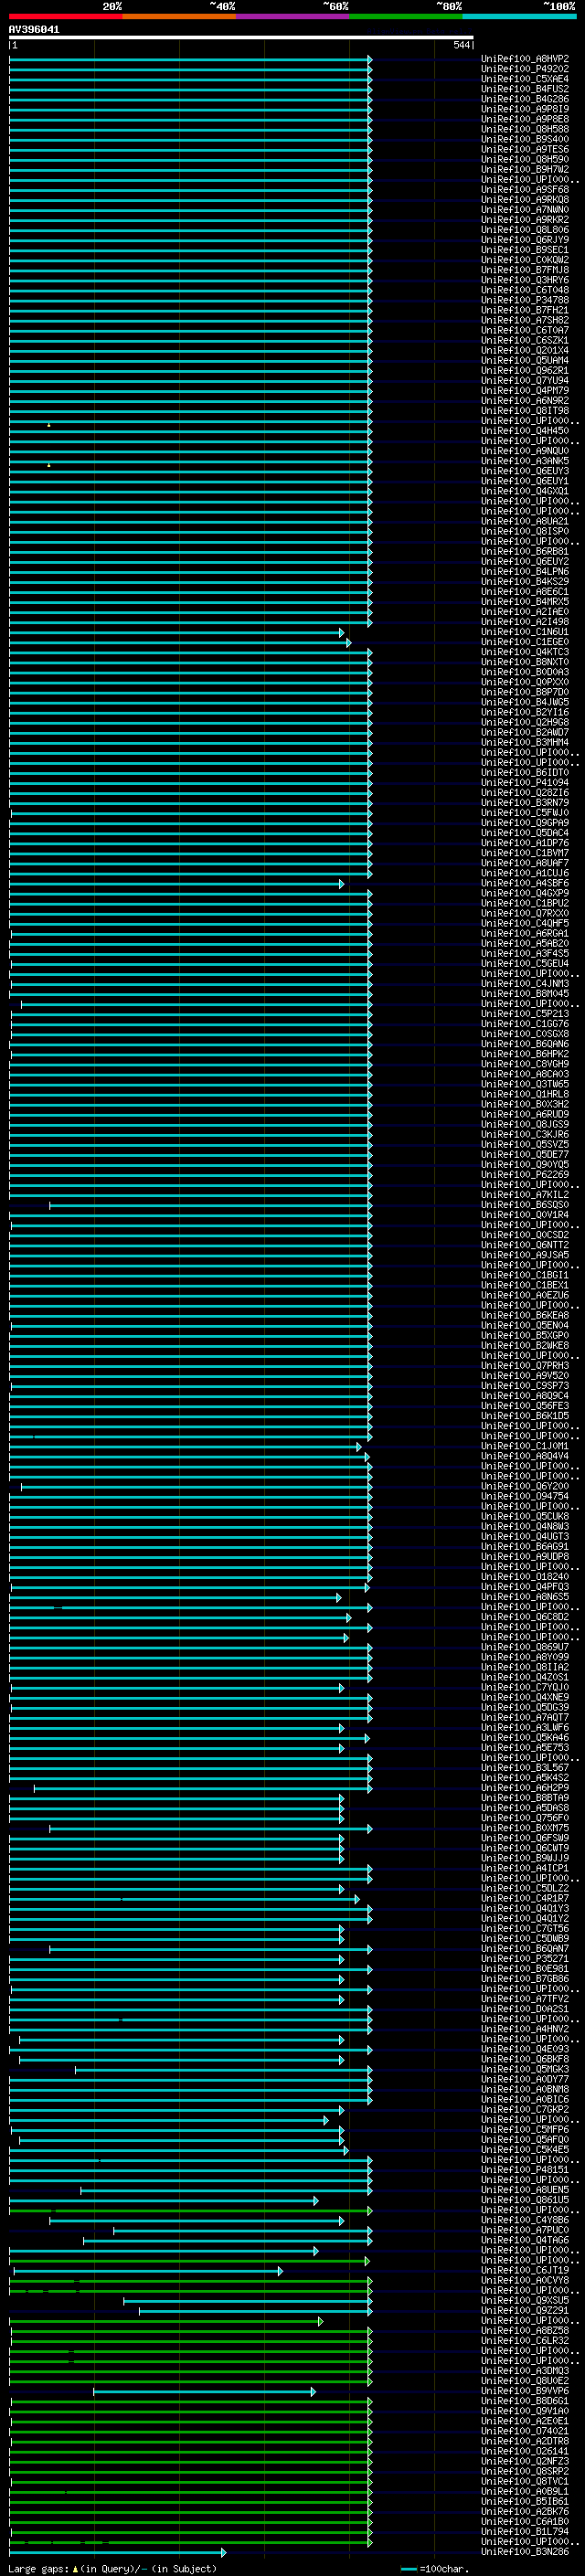Select the UniRef100_B8D6G1 label
The image size is (585, 2576).
(x=525, y=2401)
